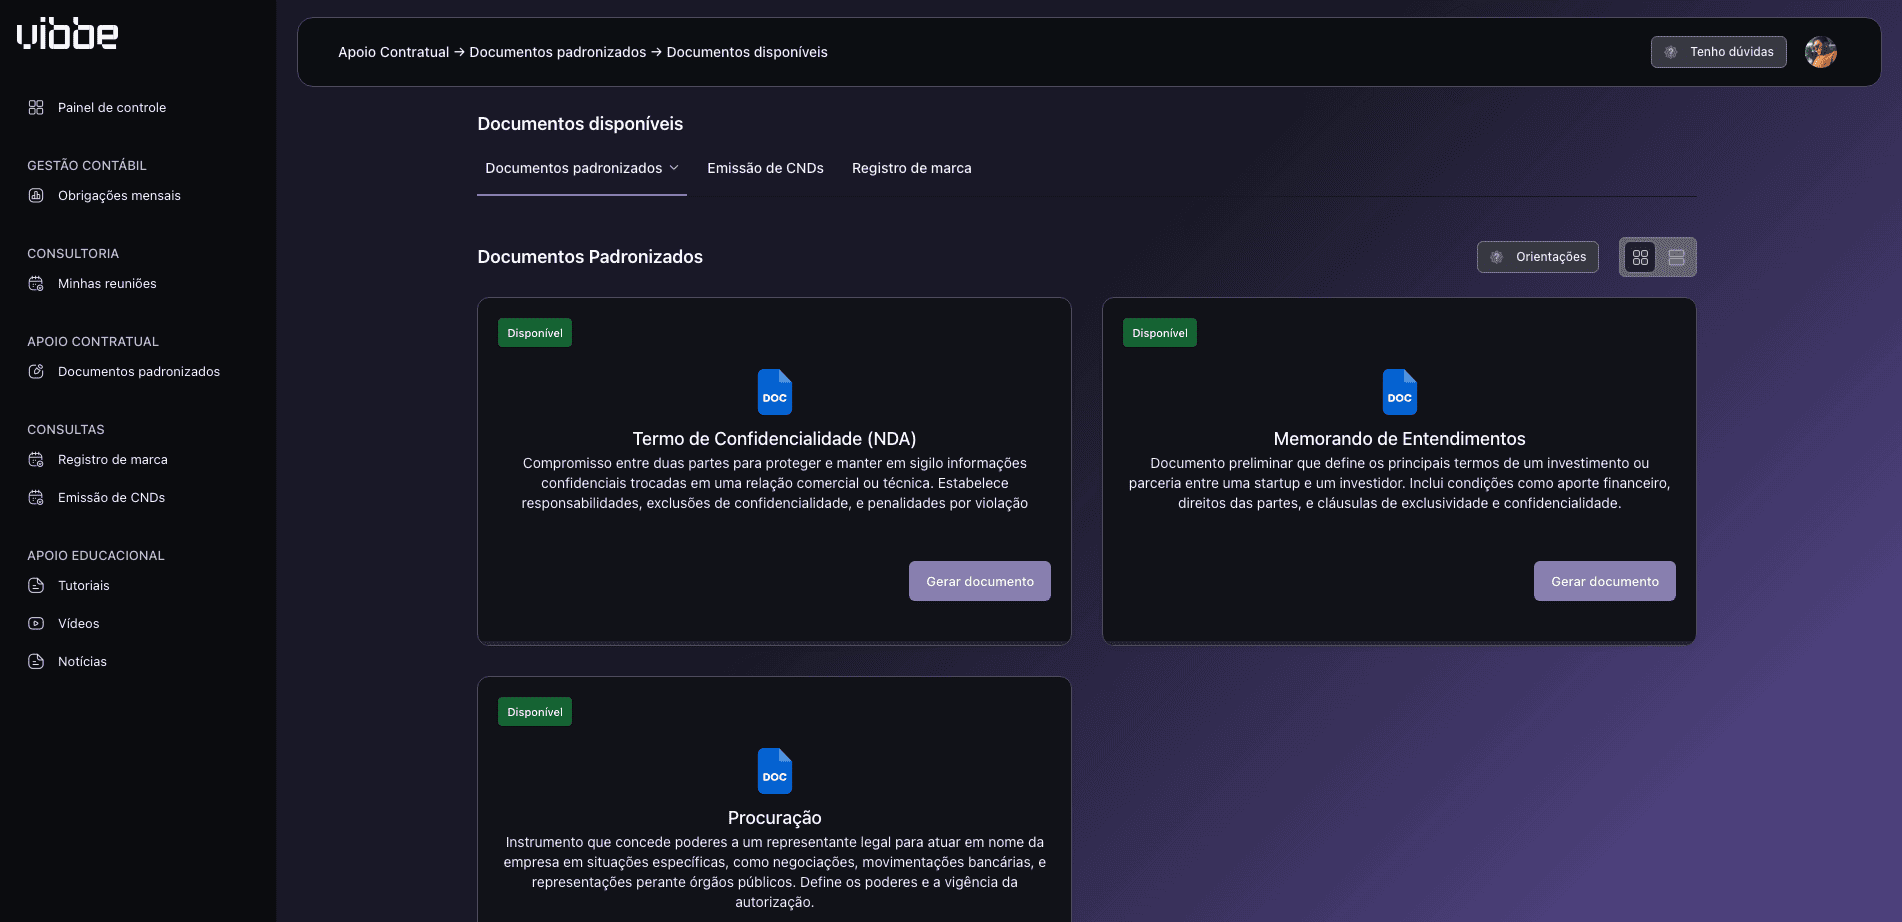Click the DOC icon for Memorando de Entendimentos

tap(1399, 392)
